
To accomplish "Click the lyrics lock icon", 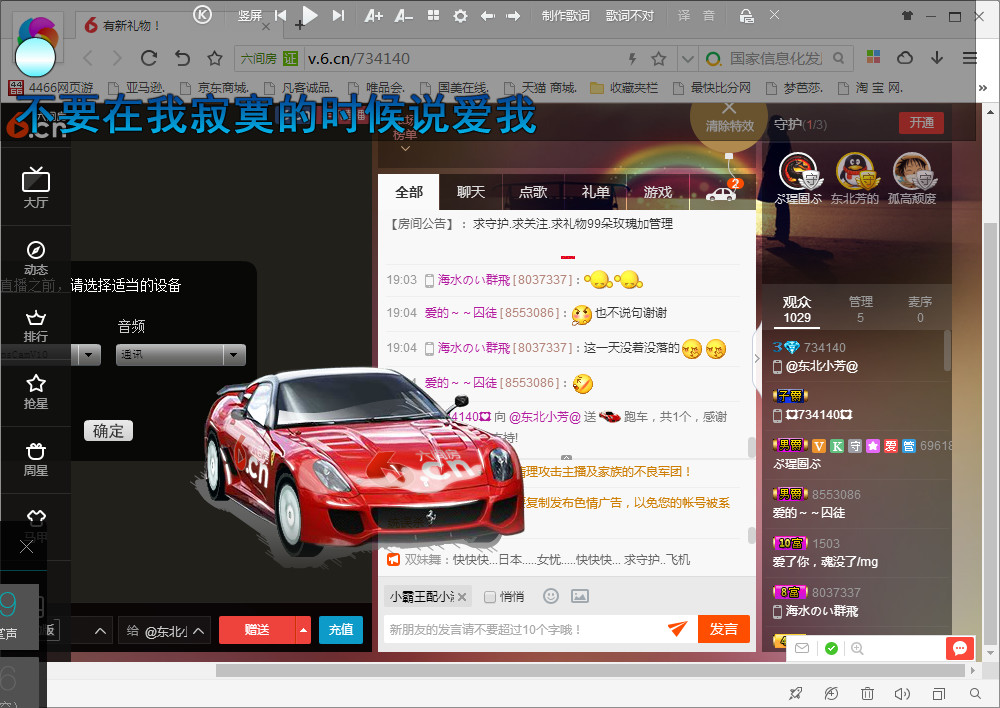I will pyautogui.click(x=746, y=16).
